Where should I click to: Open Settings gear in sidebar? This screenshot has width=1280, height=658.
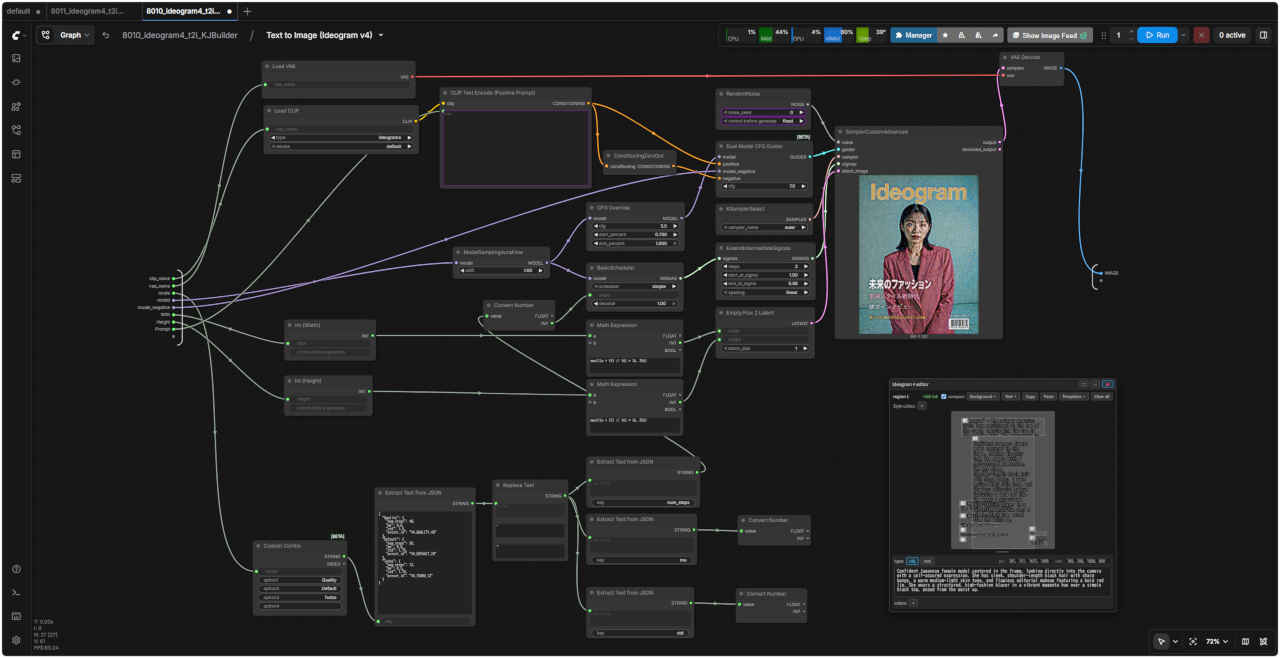[16, 640]
